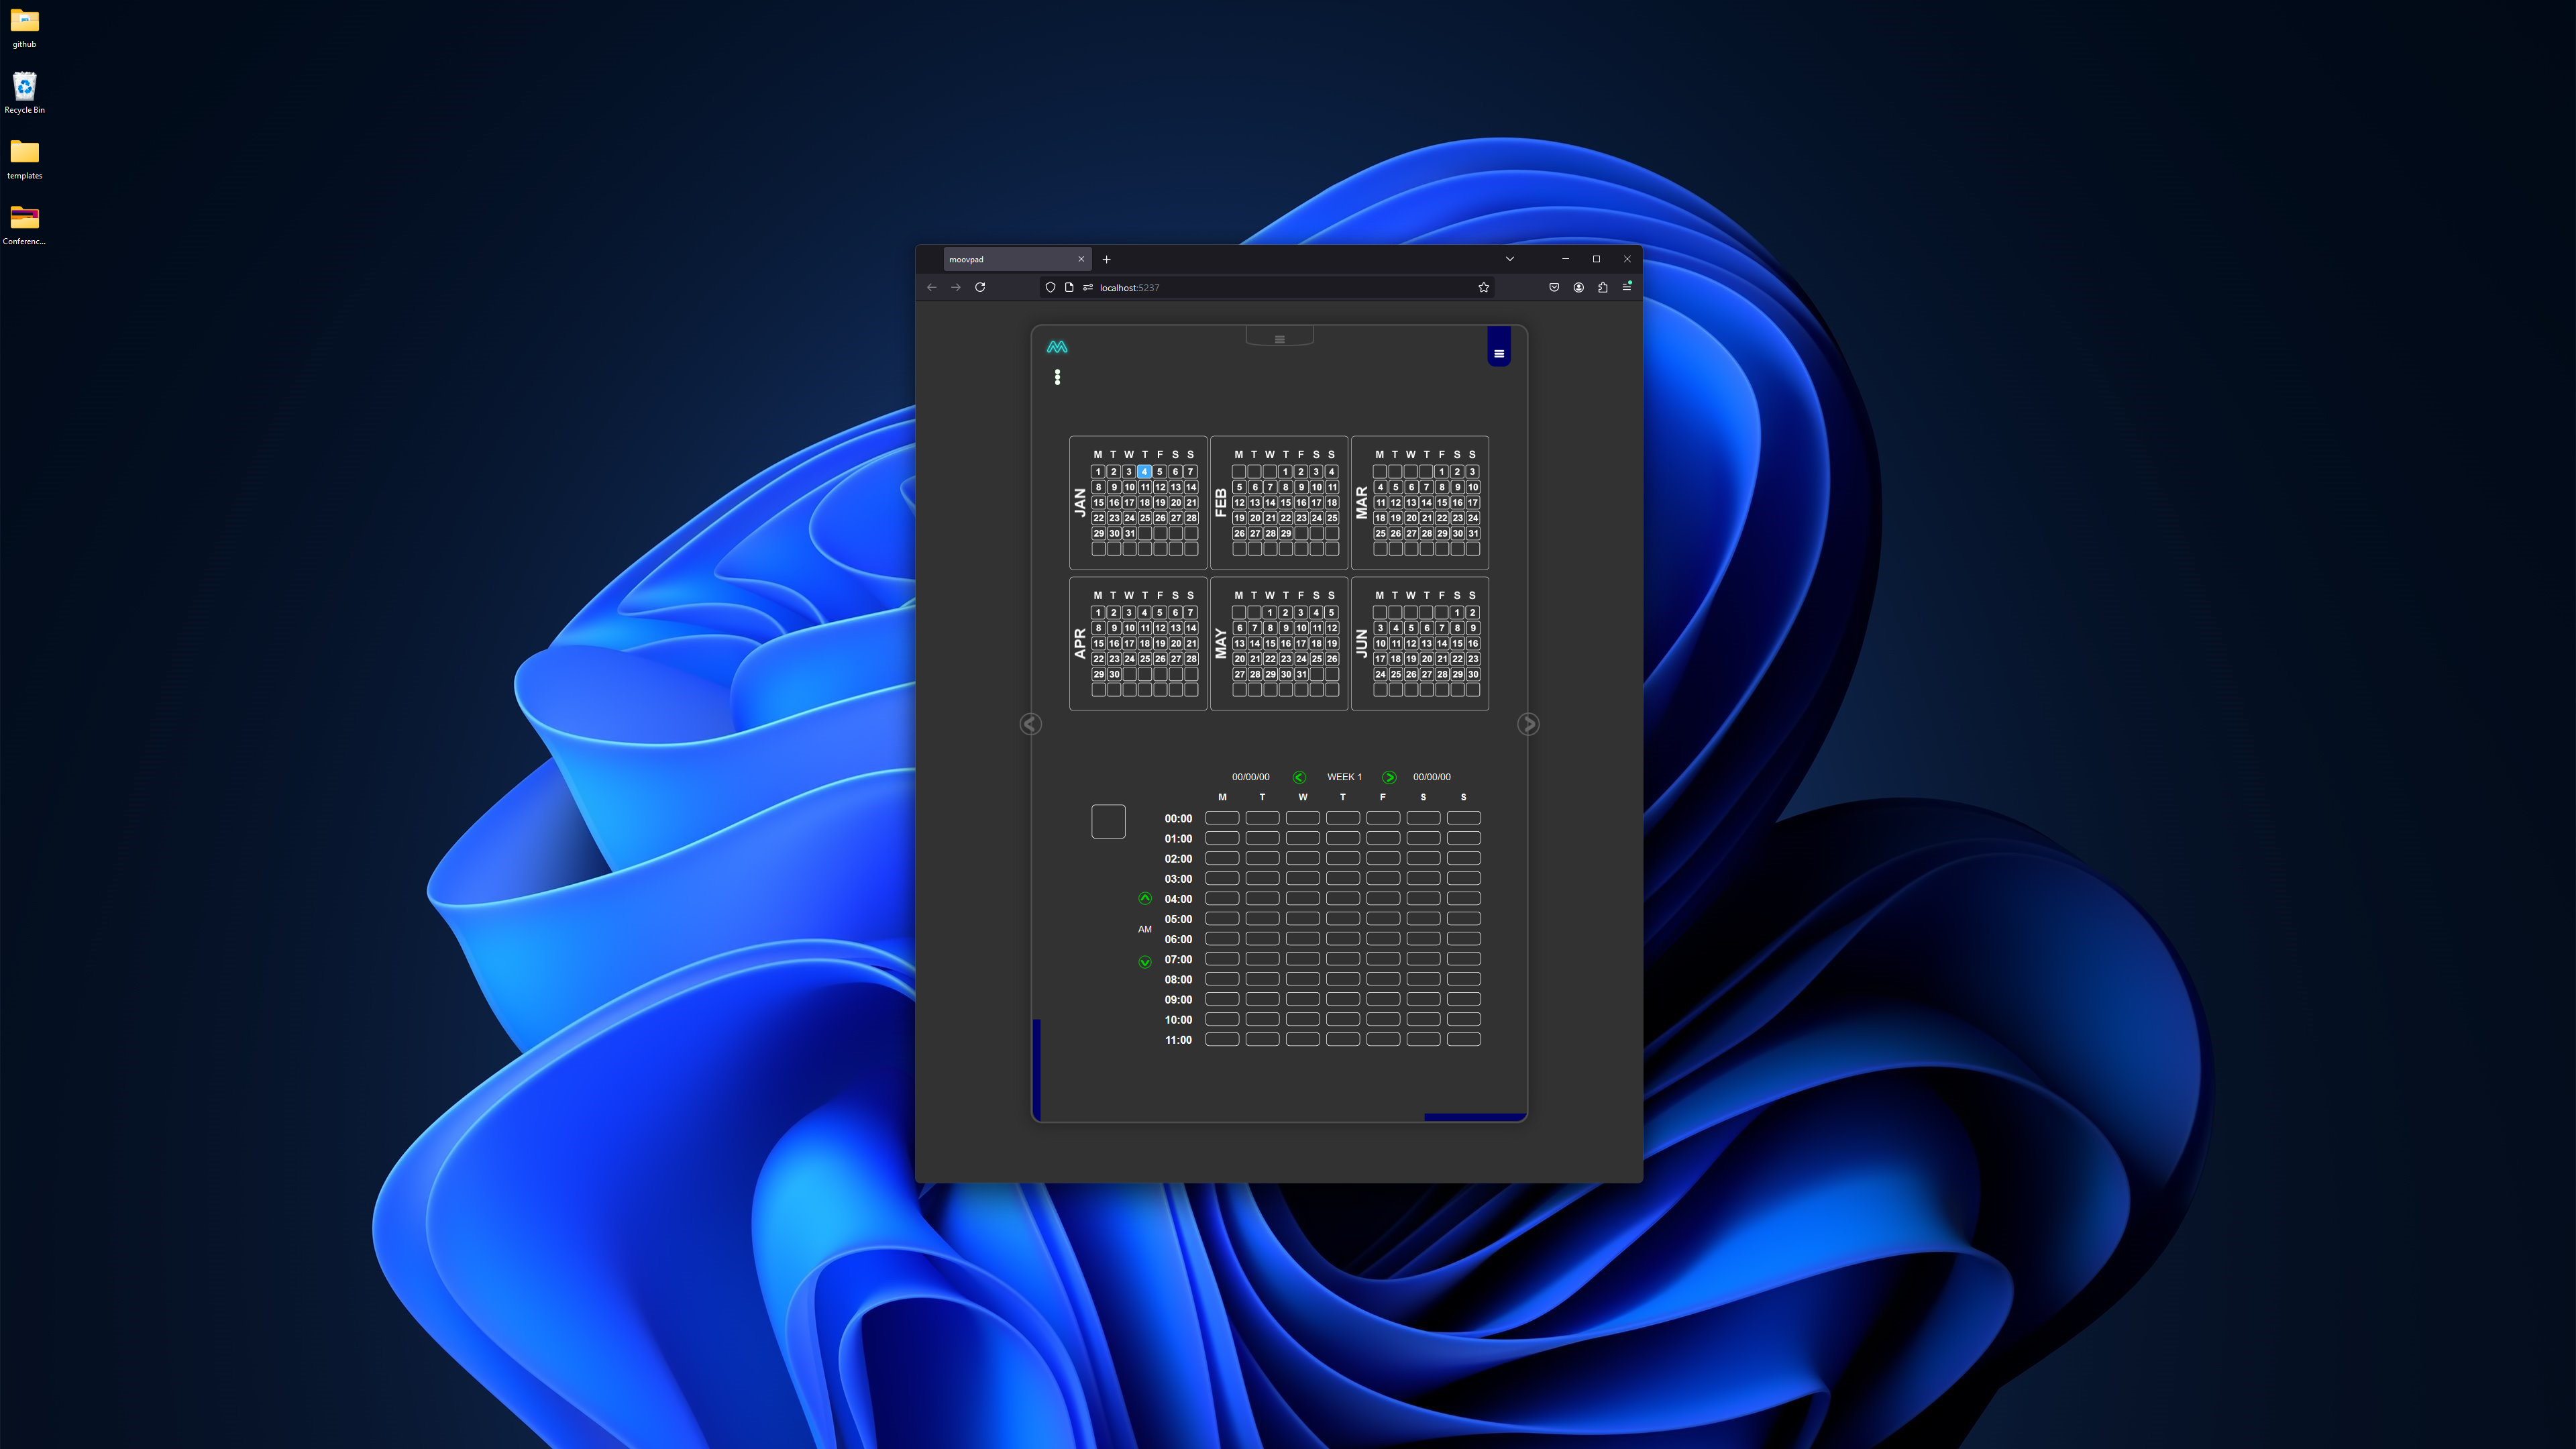Open list all tabs dropdown
Image resolution: width=2576 pixels, height=1449 pixels.
[1509, 259]
